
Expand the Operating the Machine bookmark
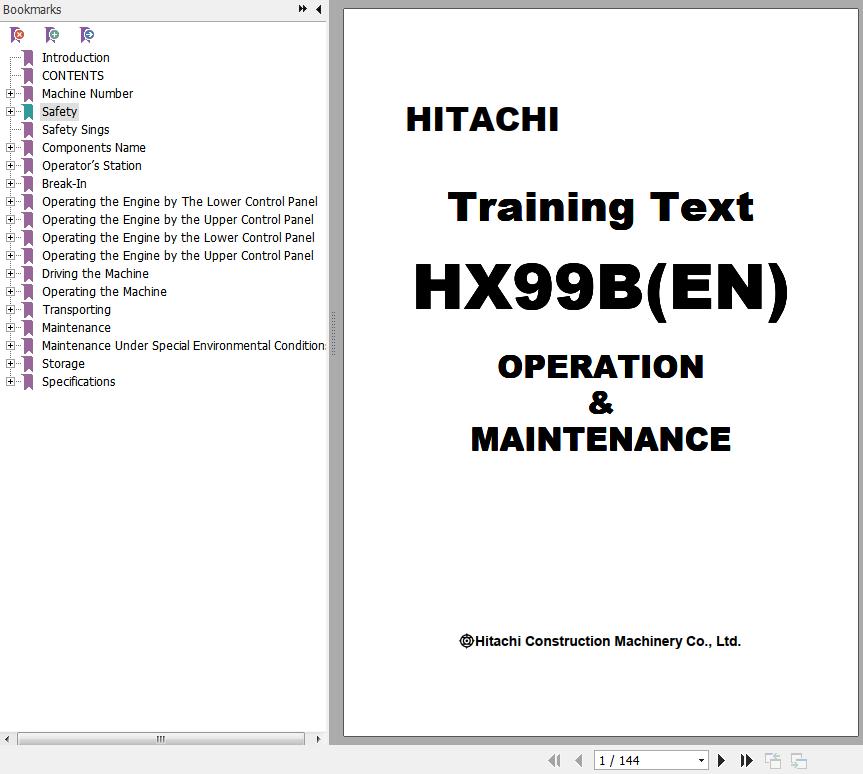[10, 292]
